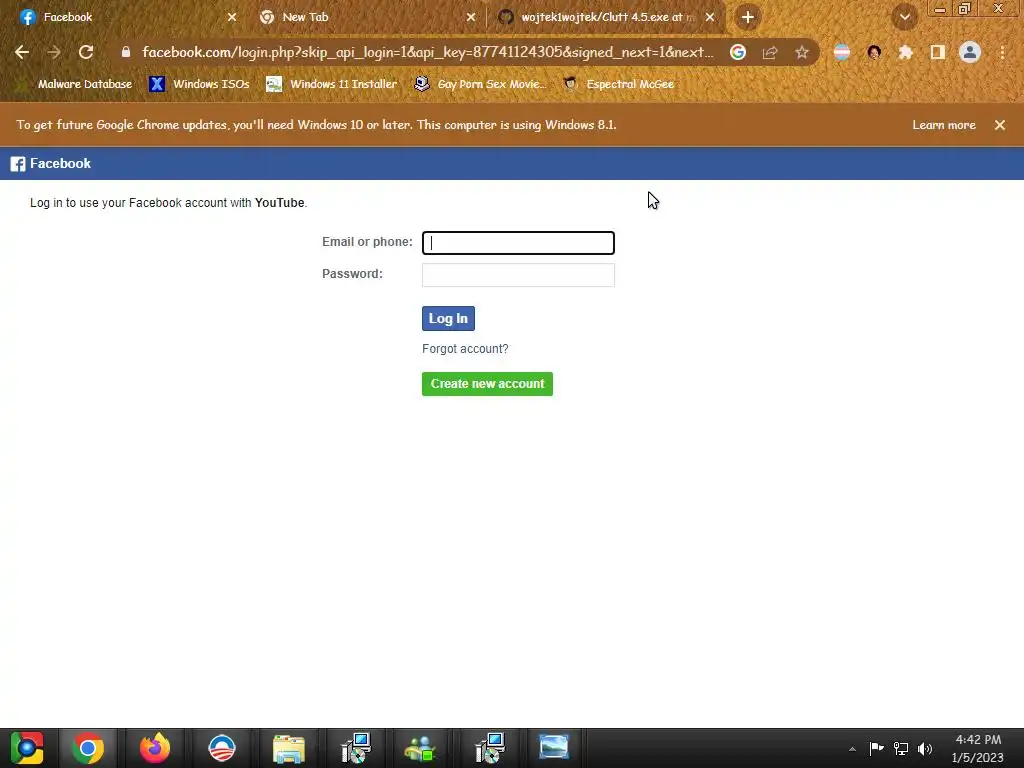Screen dimensions: 1024x768
Task: Open the second installer taskbar icon
Action: click(490, 748)
